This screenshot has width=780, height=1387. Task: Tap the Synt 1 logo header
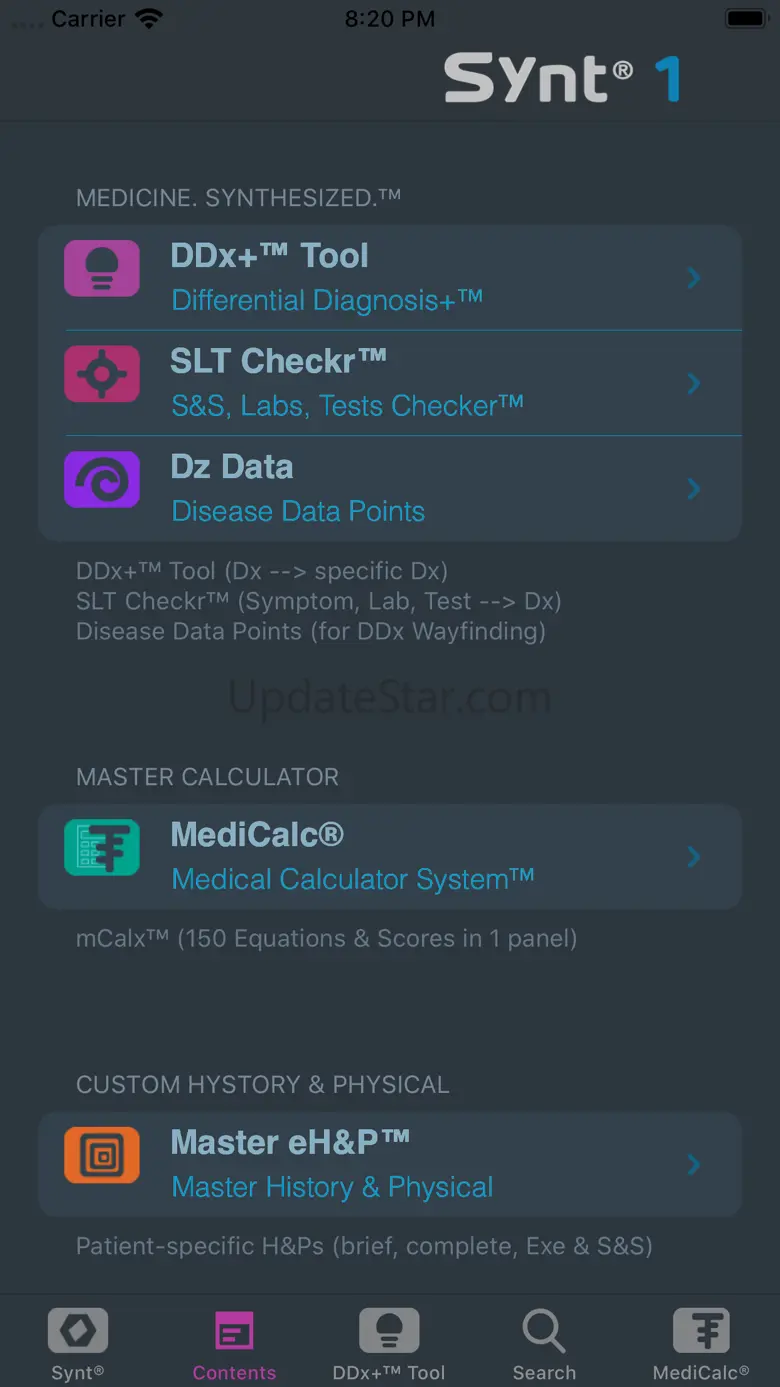point(562,79)
